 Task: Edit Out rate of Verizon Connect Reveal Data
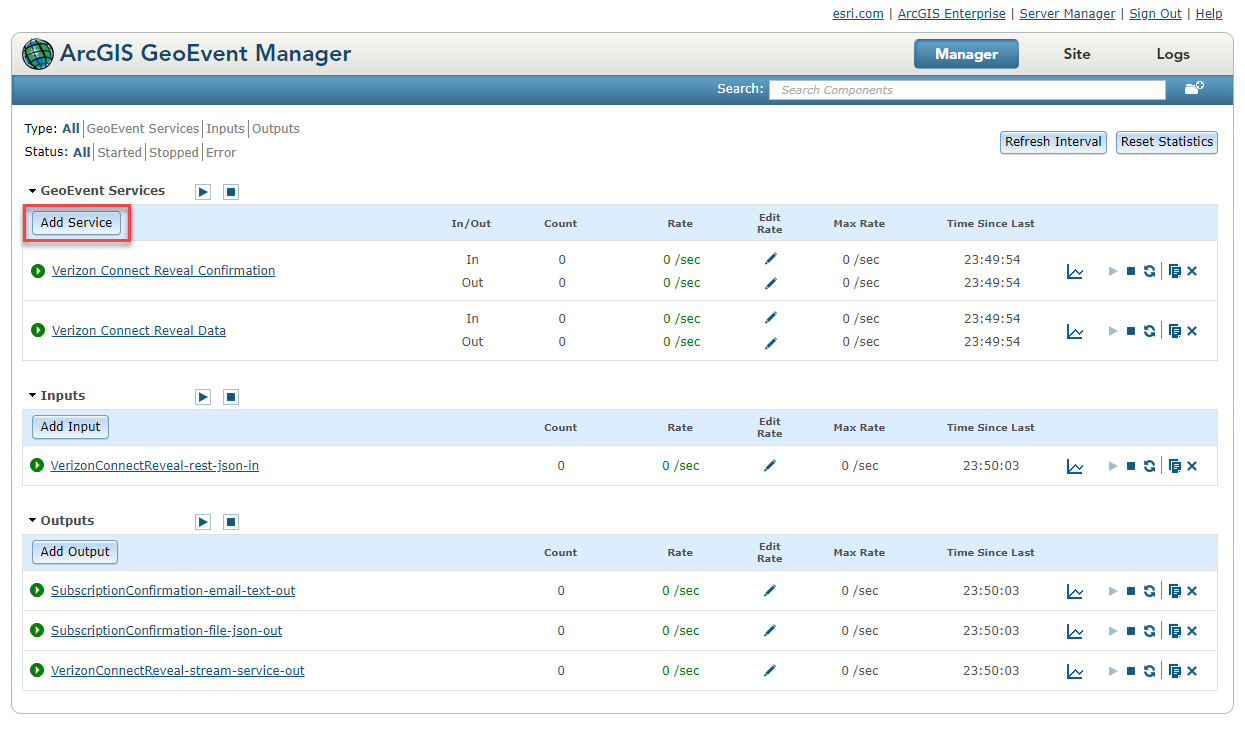[x=770, y=342]
